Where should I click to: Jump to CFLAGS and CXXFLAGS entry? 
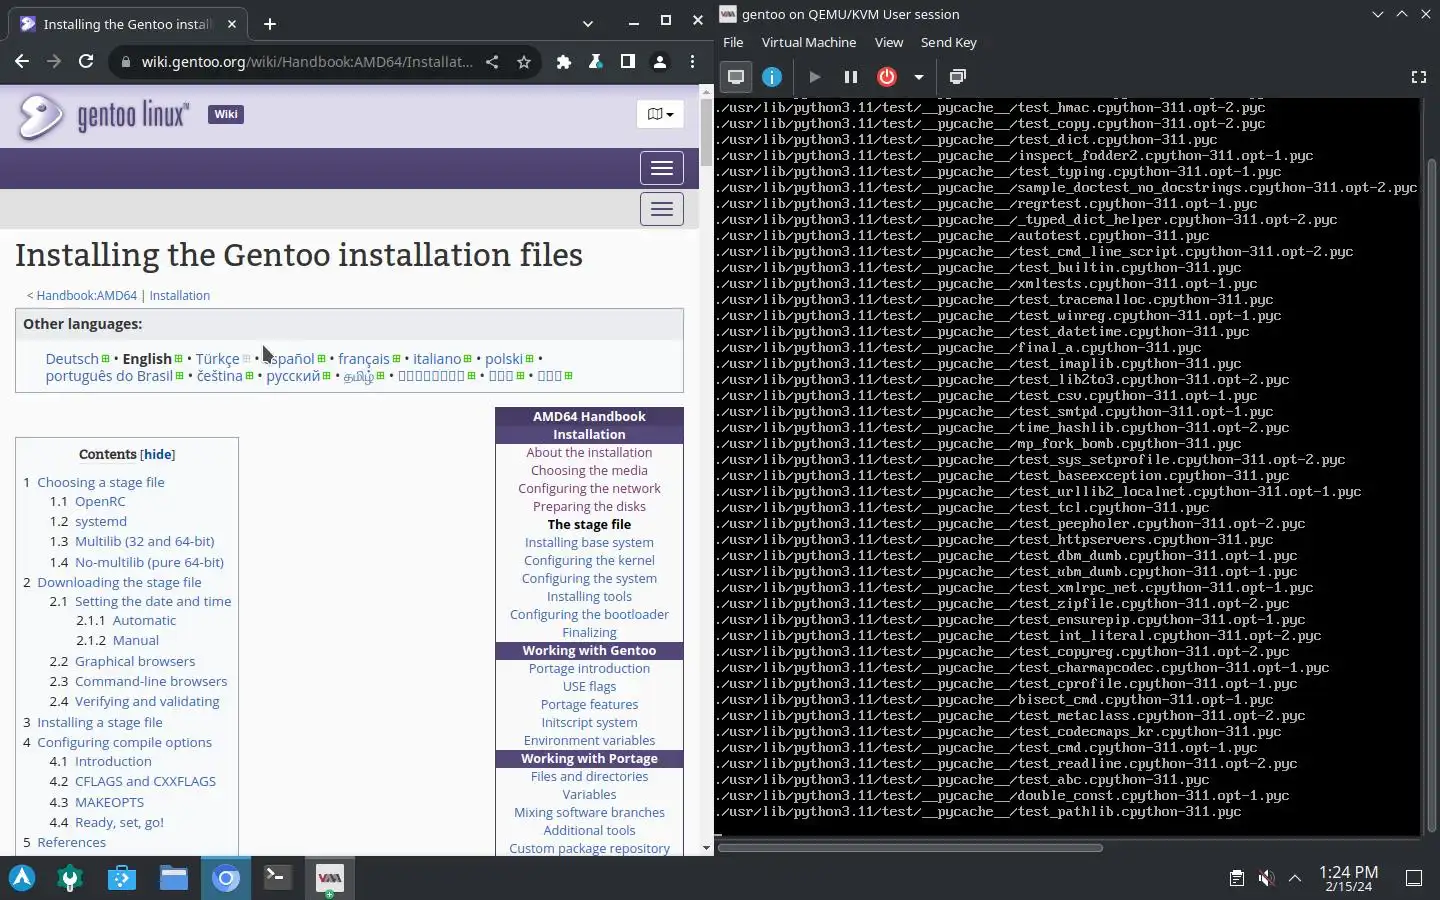pyautogui.click(x=145, y=782)
